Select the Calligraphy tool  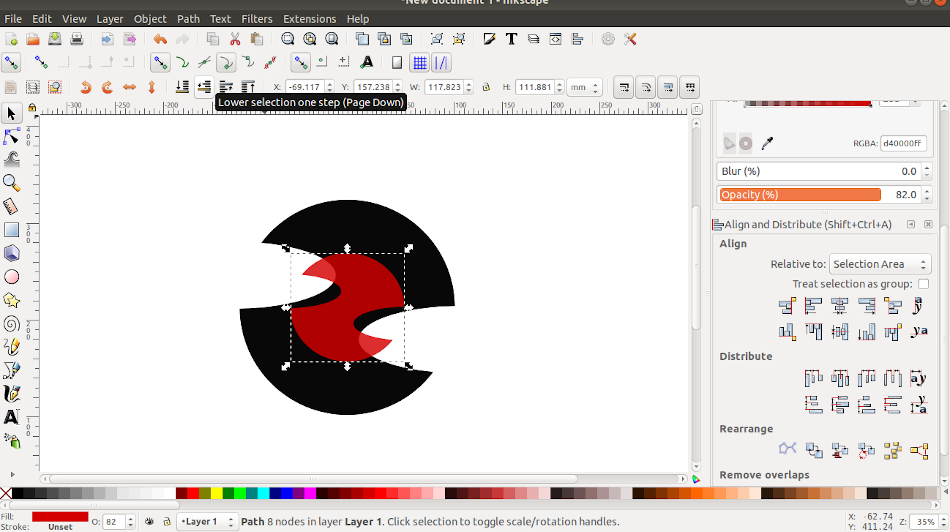(x=11, y=394)
